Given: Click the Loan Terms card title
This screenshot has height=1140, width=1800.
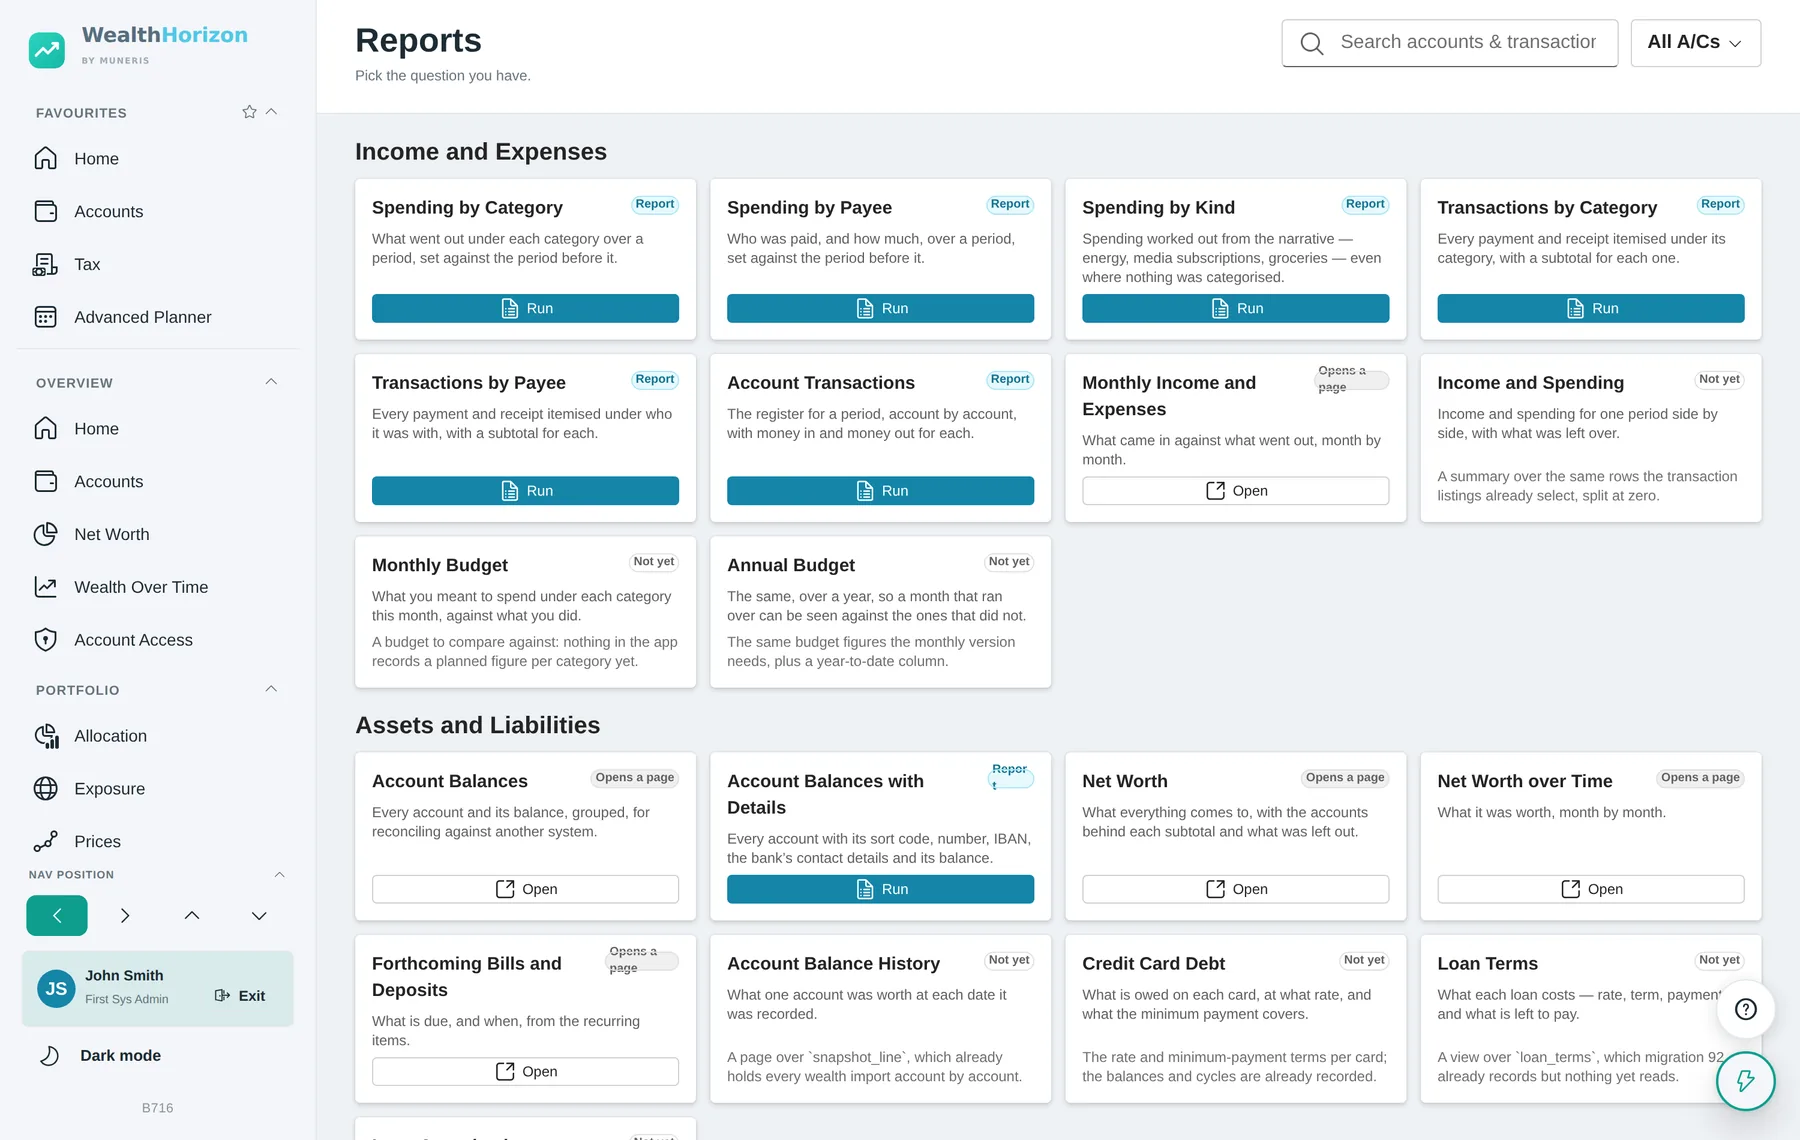Looking at the screenshot, I should coord(1487,964).
